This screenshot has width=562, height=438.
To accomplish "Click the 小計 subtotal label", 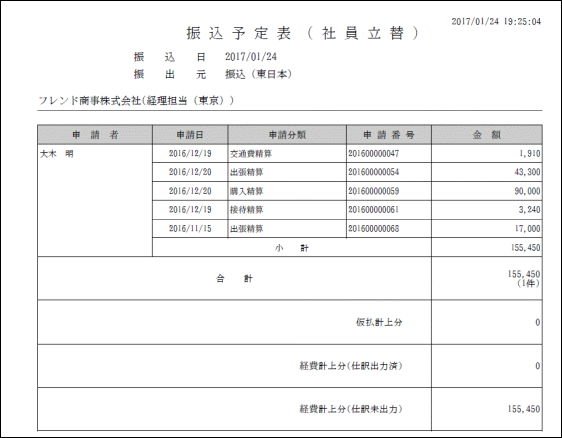I will [x=292, y=248].
